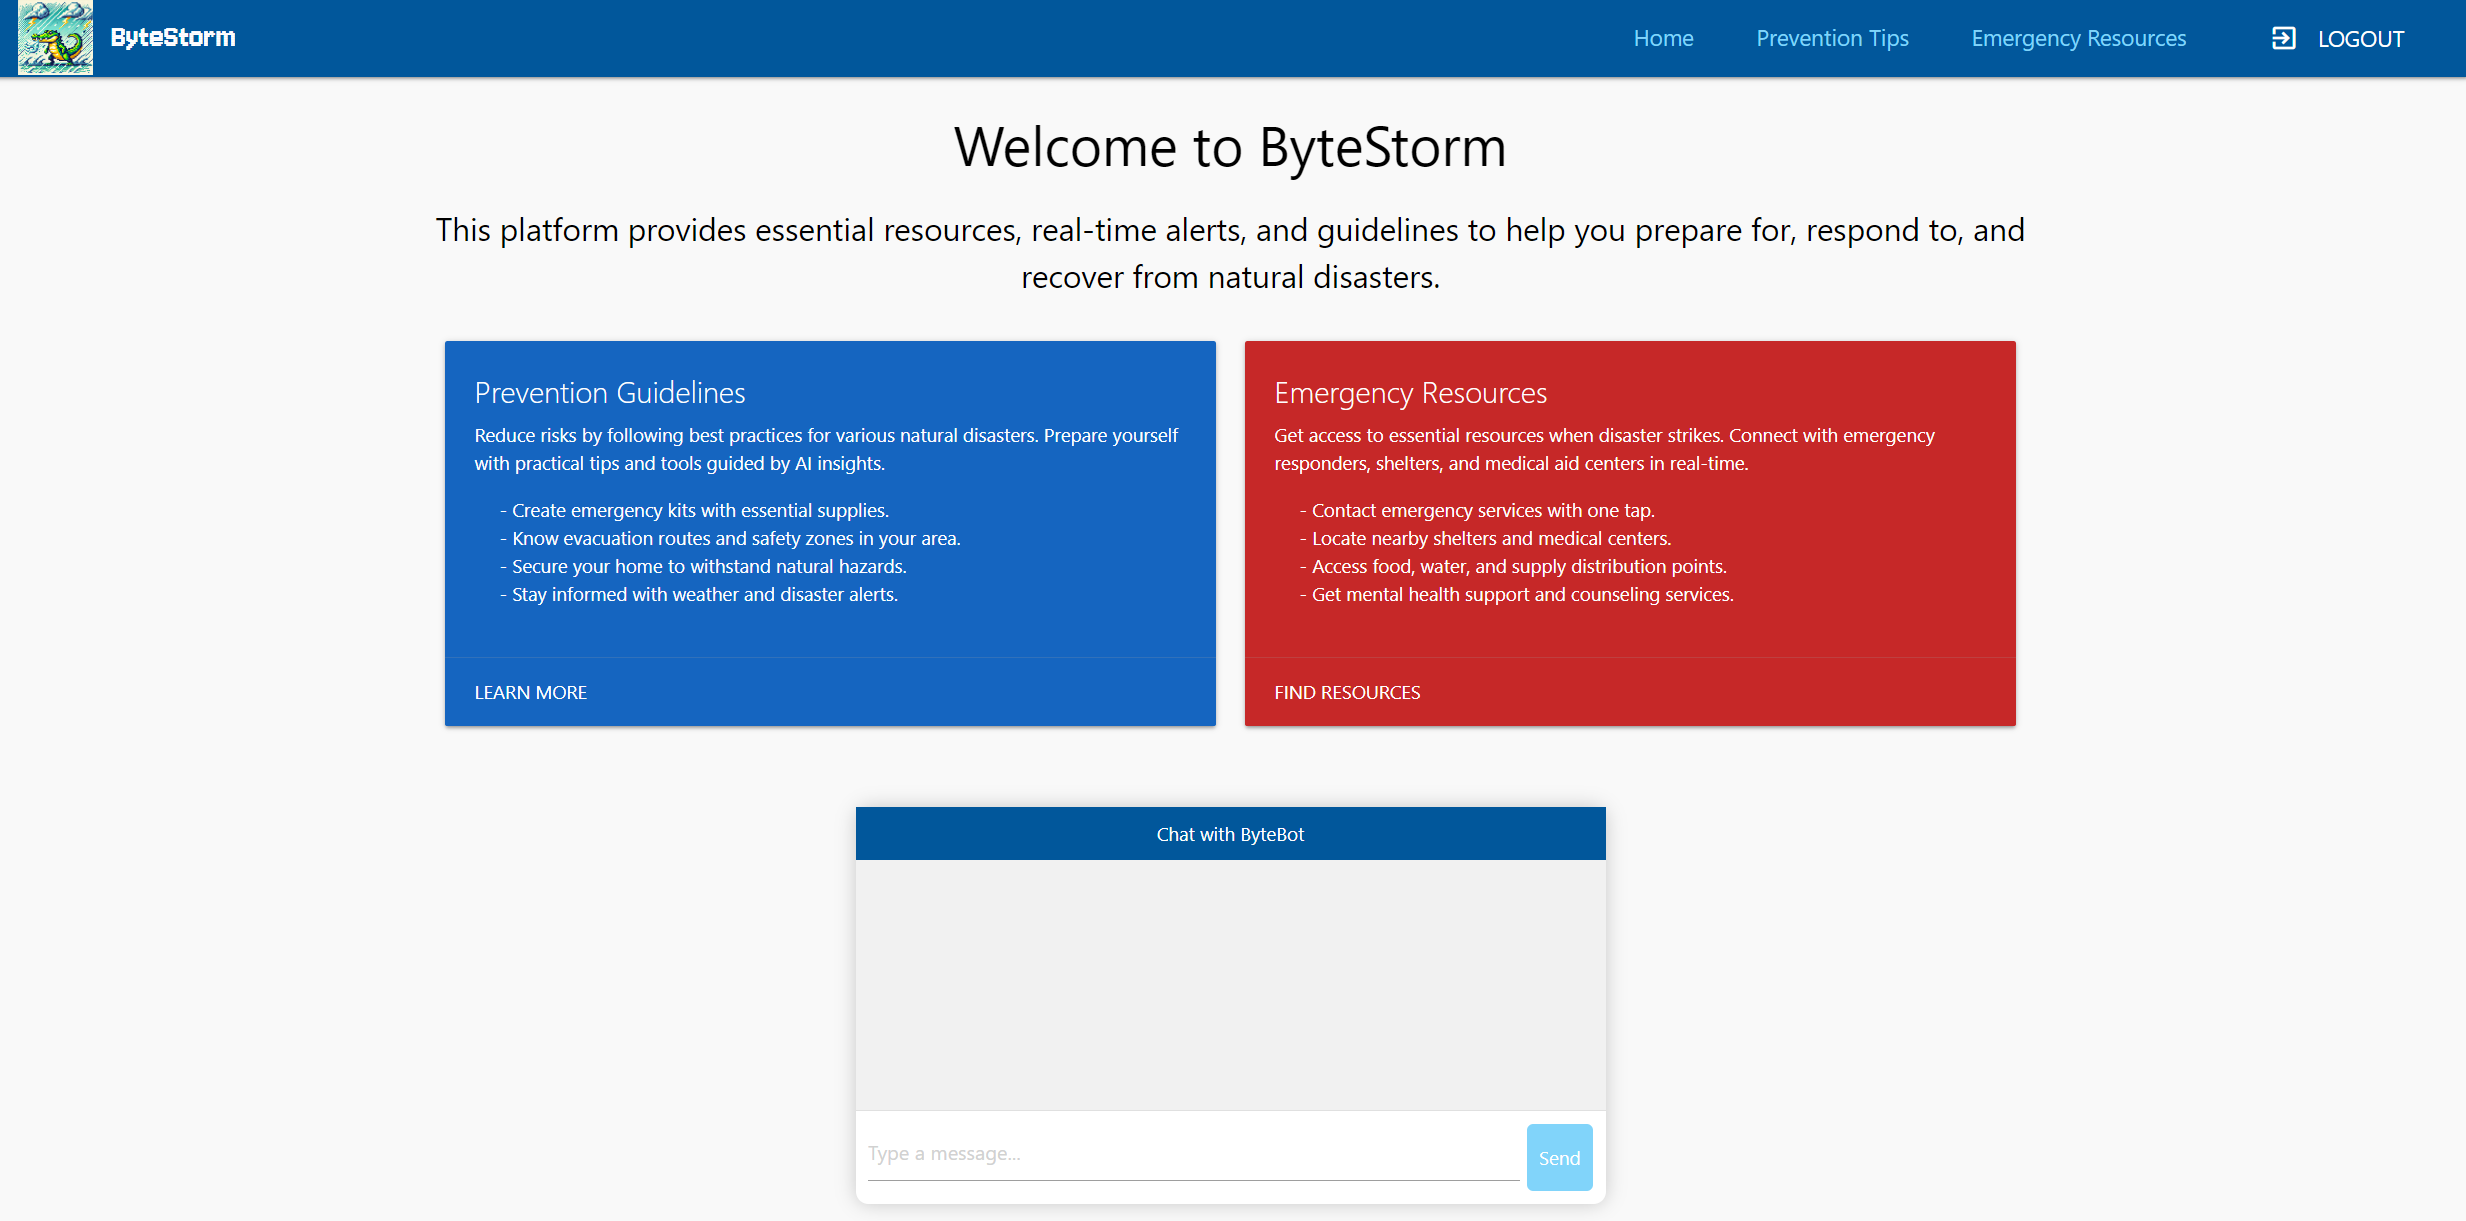This screenshot has height=1221, width=2466.
Task: Click the Chat with ByteBot header
Action: point(1230,834)
